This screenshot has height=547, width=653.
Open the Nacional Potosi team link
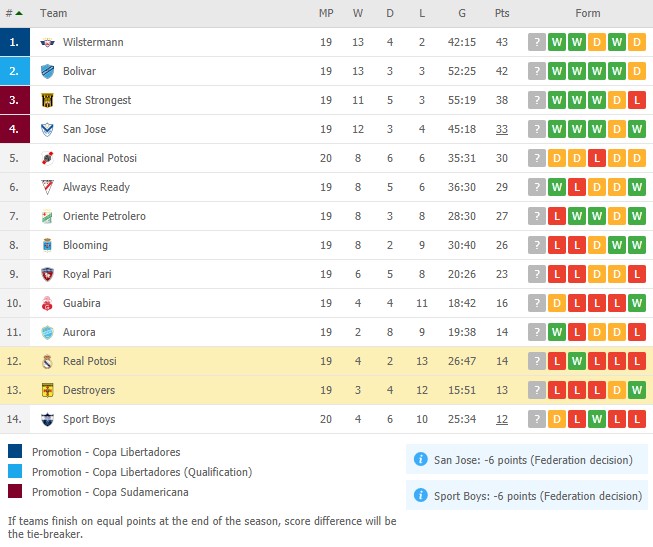(x=100, y=158)
